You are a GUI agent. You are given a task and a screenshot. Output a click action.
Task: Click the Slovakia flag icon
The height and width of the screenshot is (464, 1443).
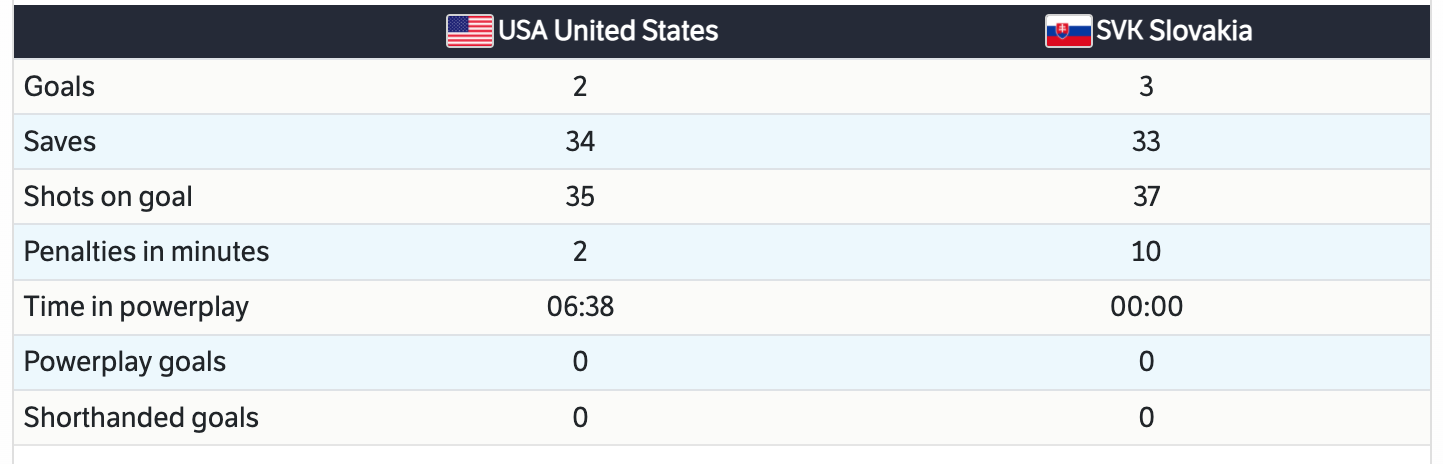(1068, 31)
